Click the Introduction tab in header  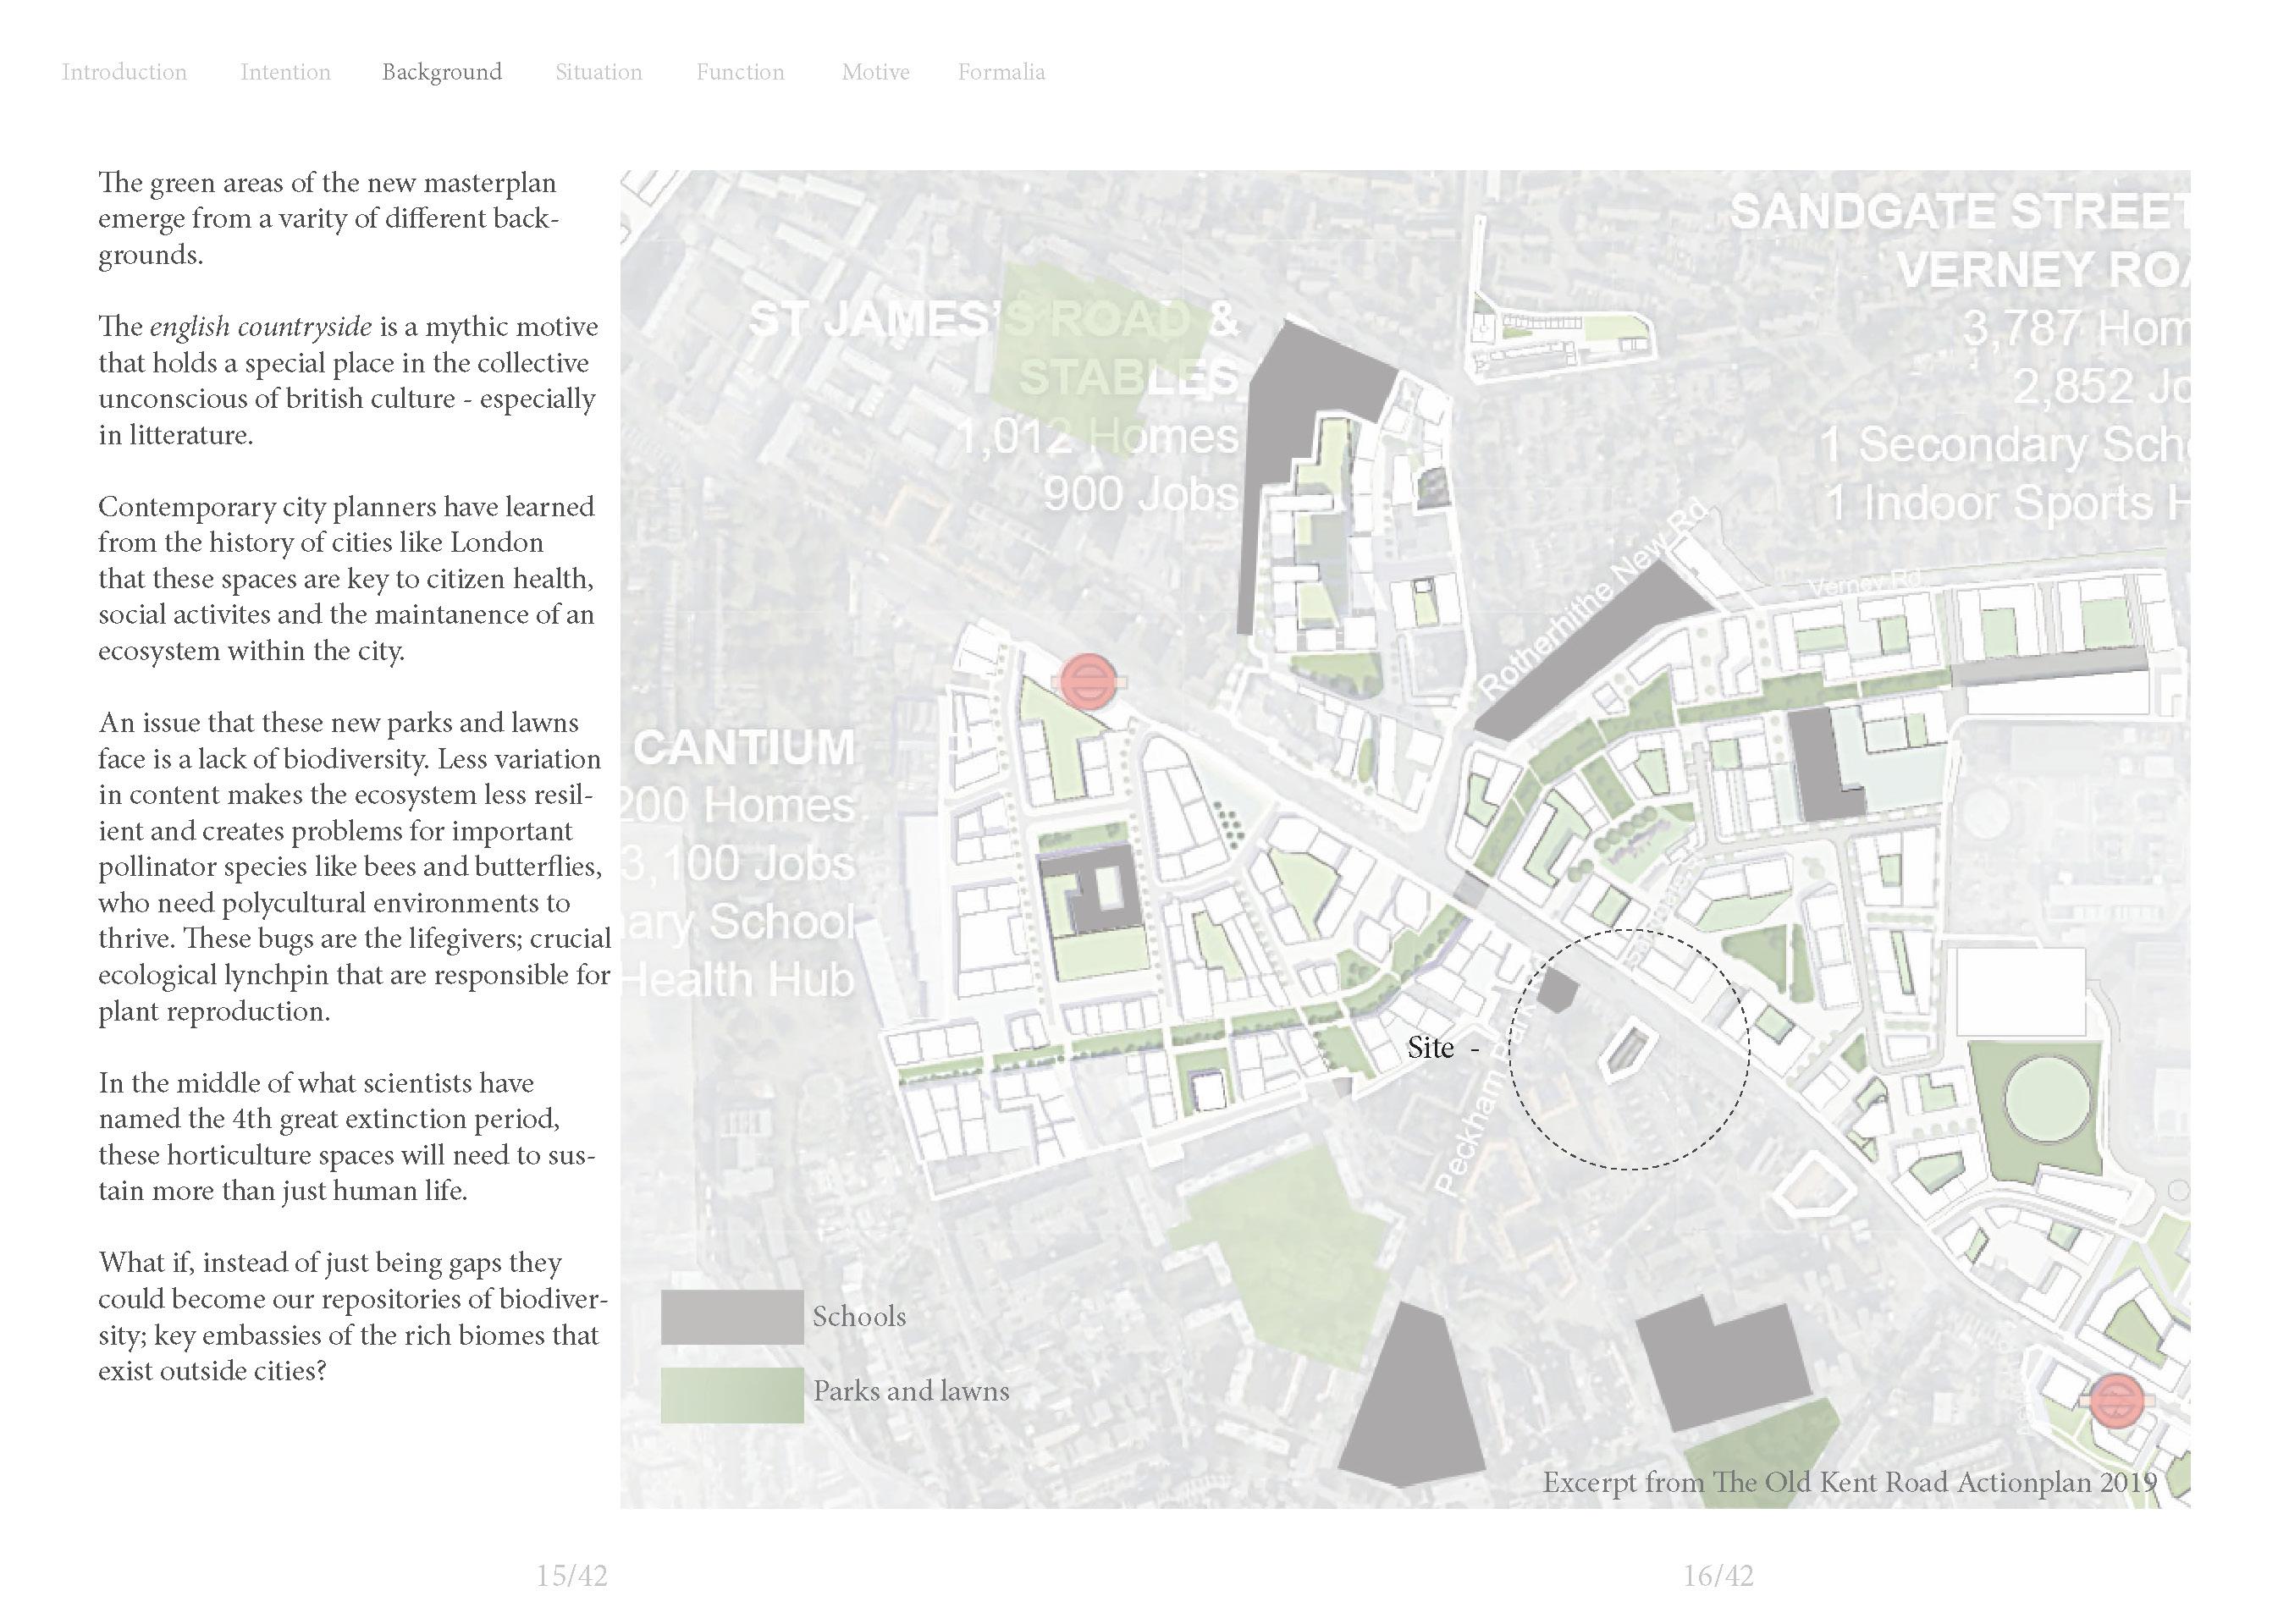pyautogui.click(x=124, y=72)
